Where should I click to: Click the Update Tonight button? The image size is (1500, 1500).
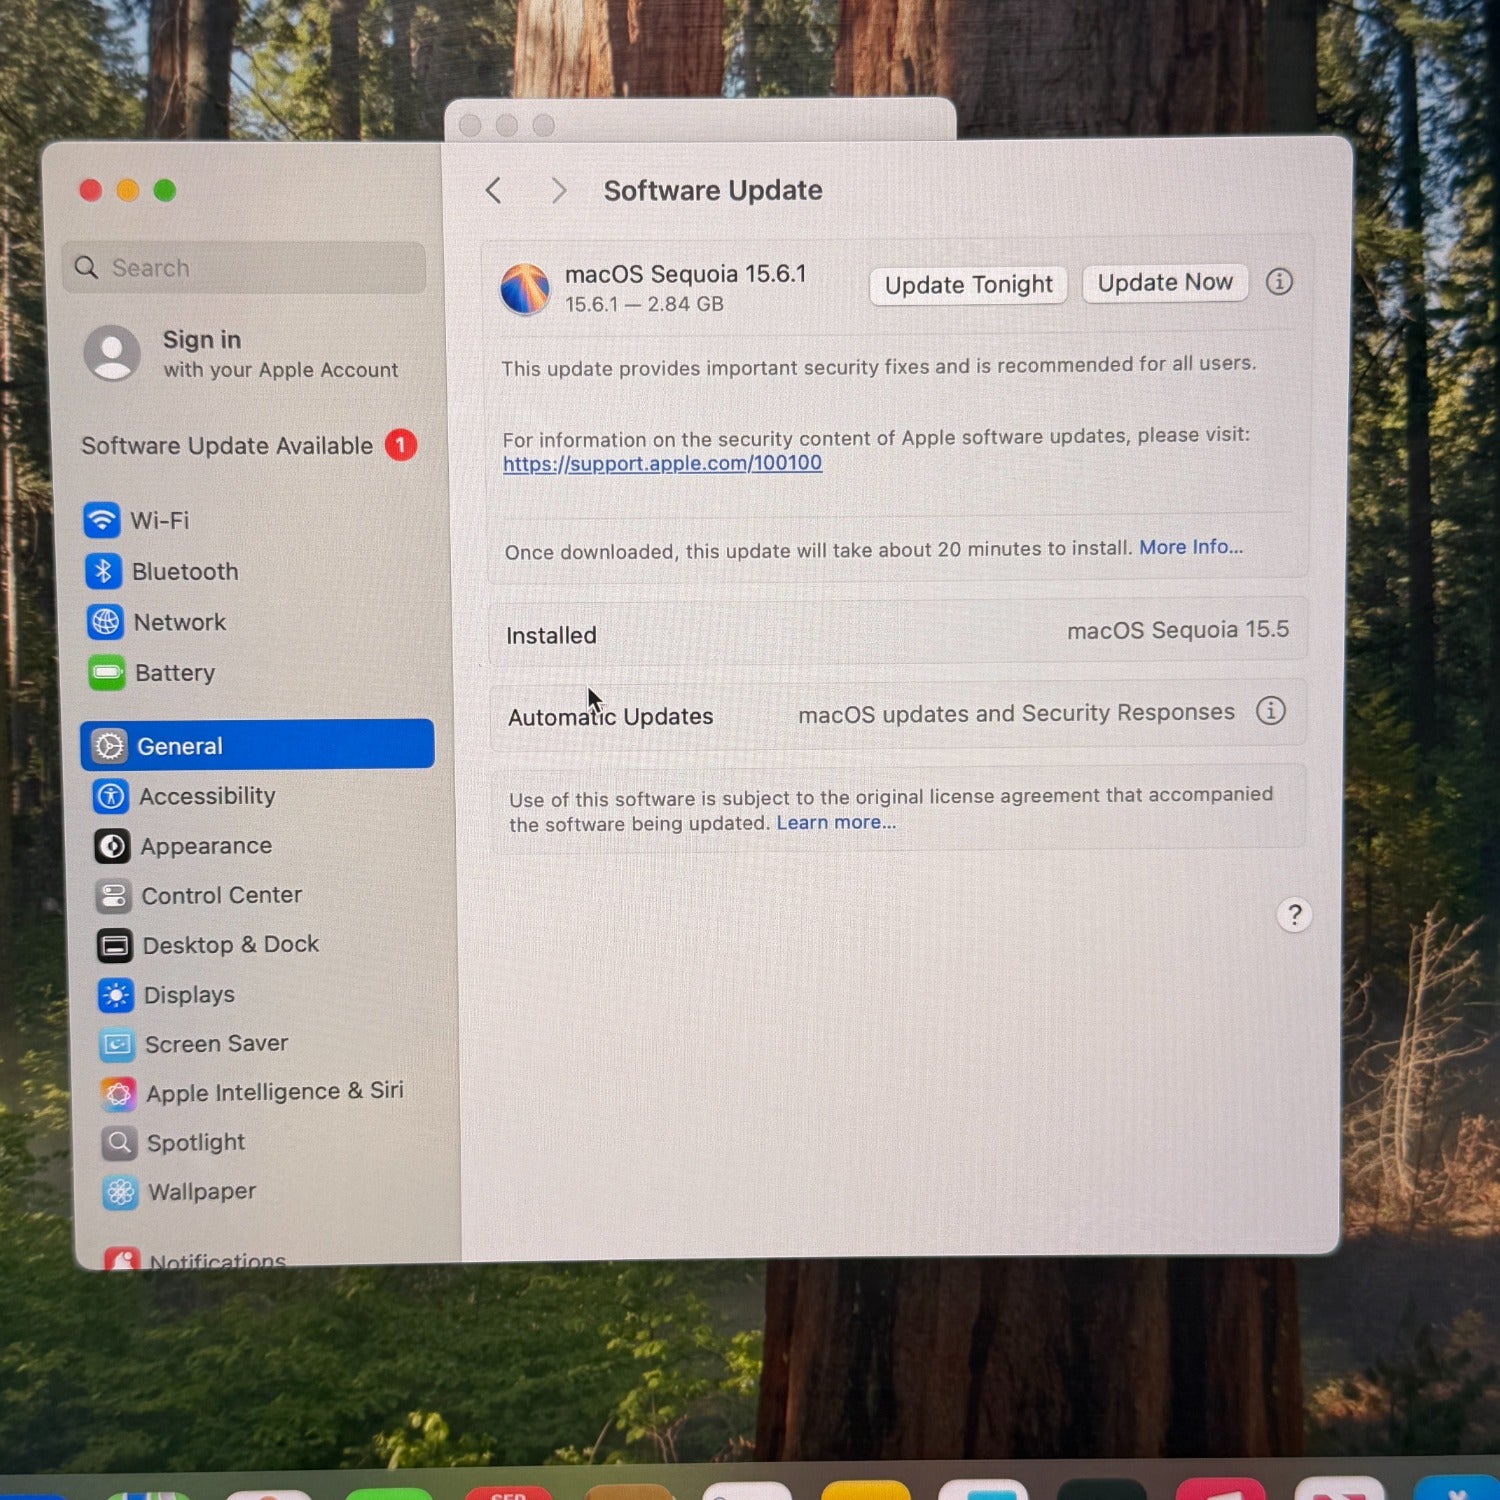point(968,285)
